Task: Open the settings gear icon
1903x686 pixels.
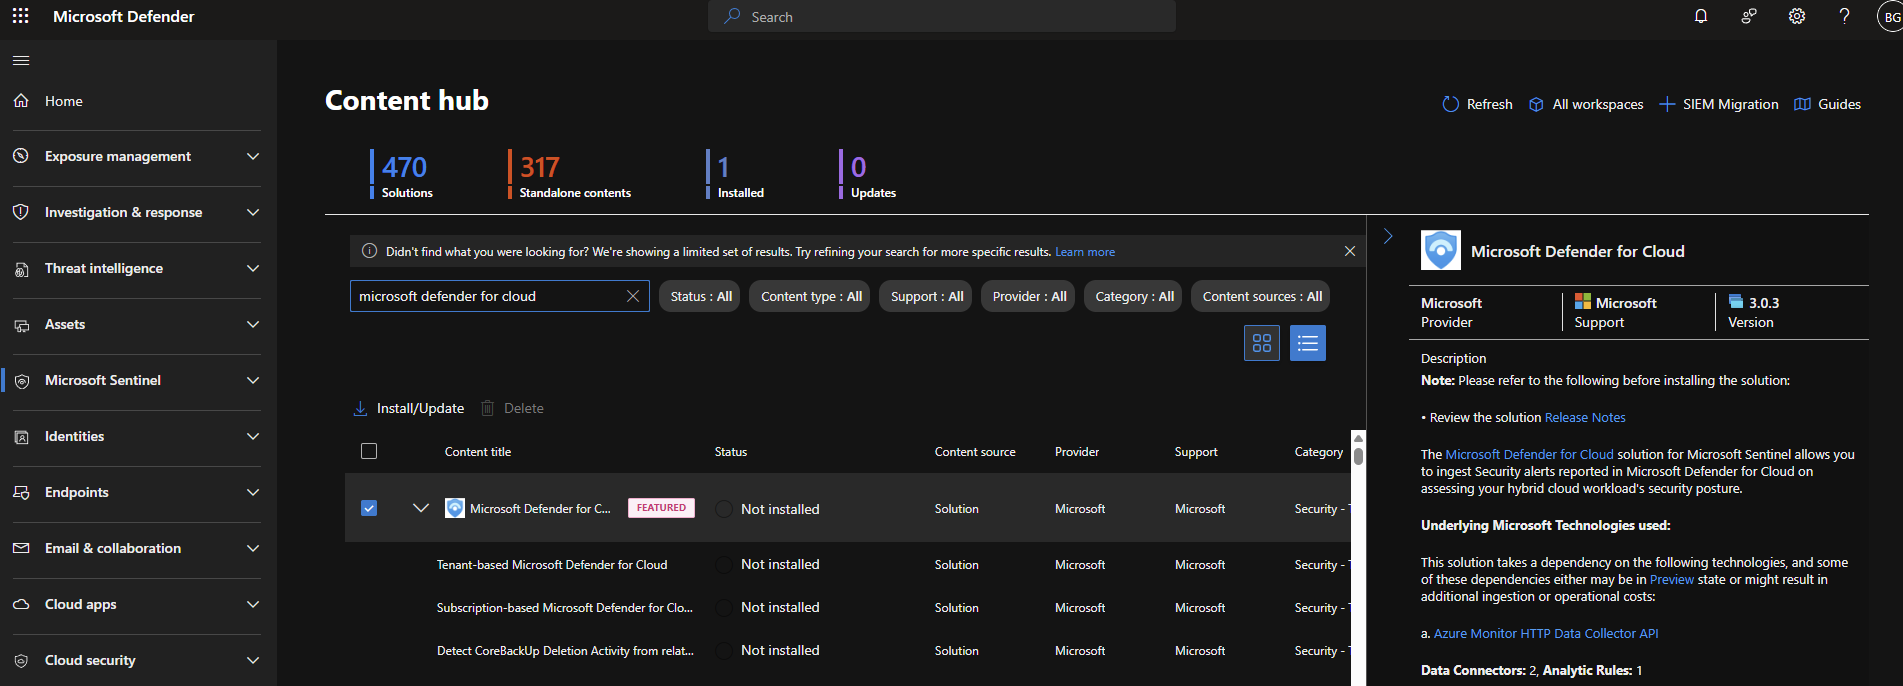Action: [x=1797, y=16]
